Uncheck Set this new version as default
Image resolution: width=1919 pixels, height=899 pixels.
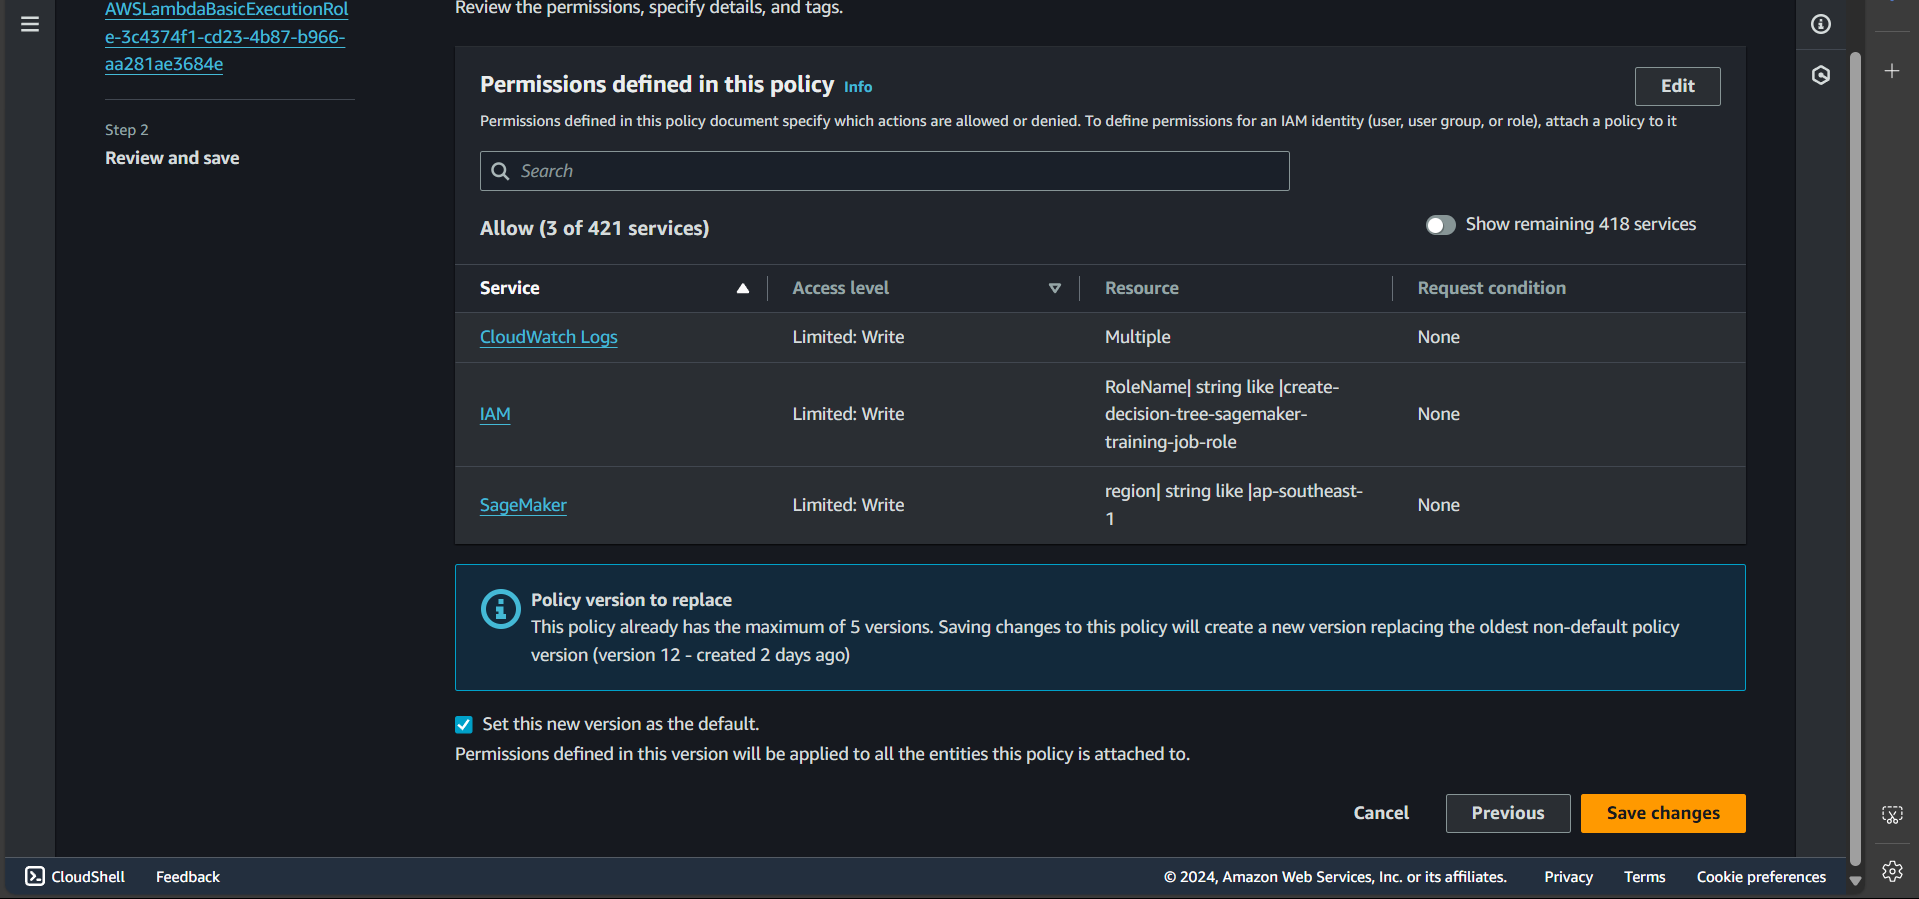464,725
